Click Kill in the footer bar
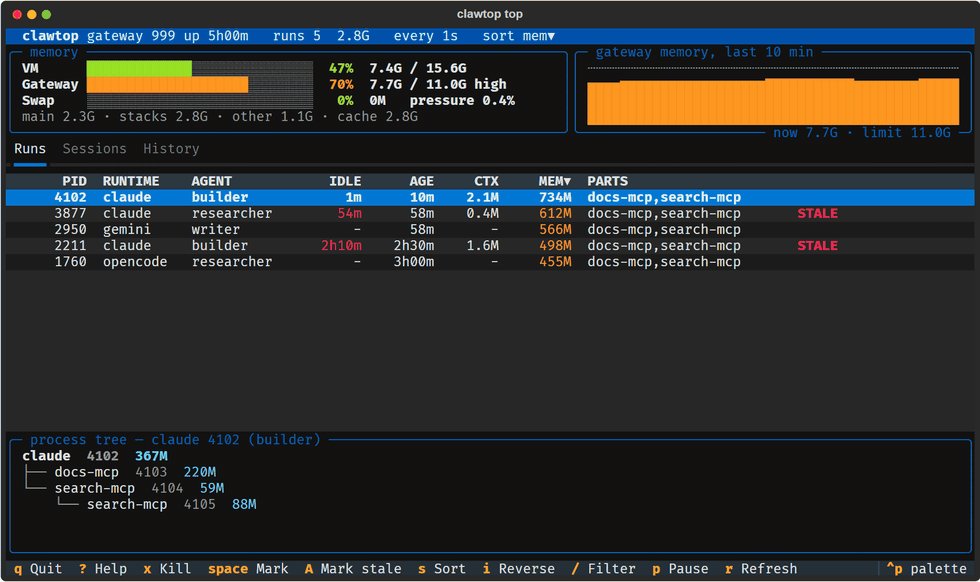The width and height of the screenshot is (980, 582). 168,569
